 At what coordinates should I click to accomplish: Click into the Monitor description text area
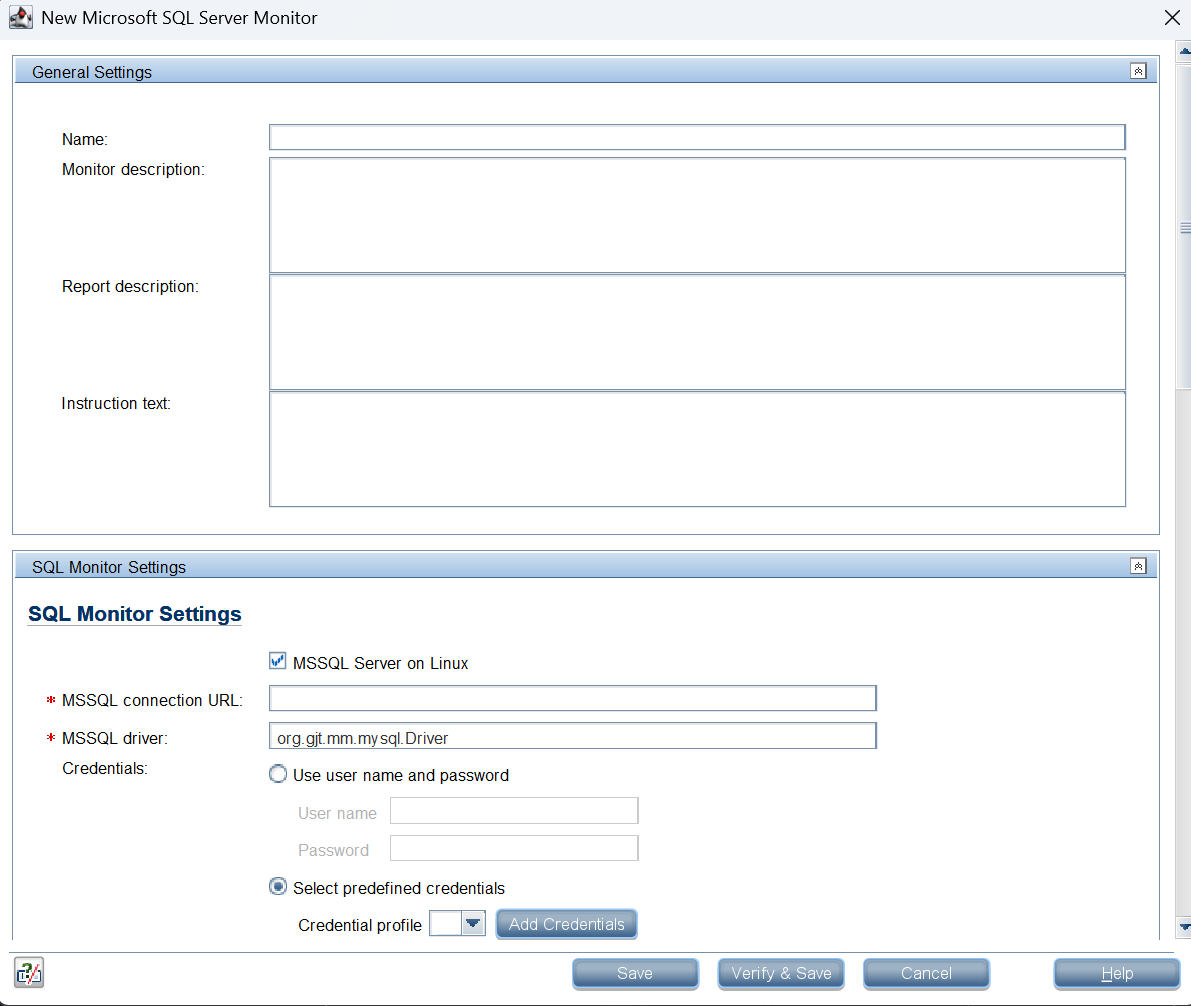tap(697, 215)
